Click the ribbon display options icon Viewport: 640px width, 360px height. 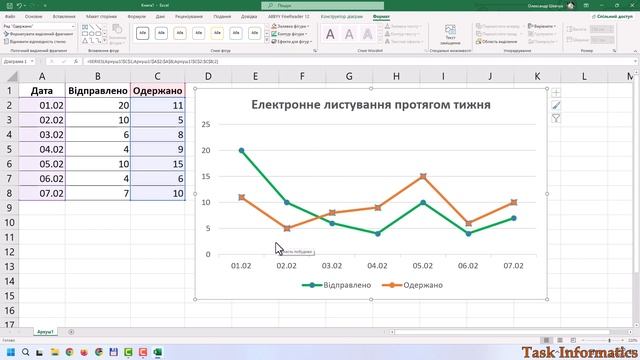[586, 6]
